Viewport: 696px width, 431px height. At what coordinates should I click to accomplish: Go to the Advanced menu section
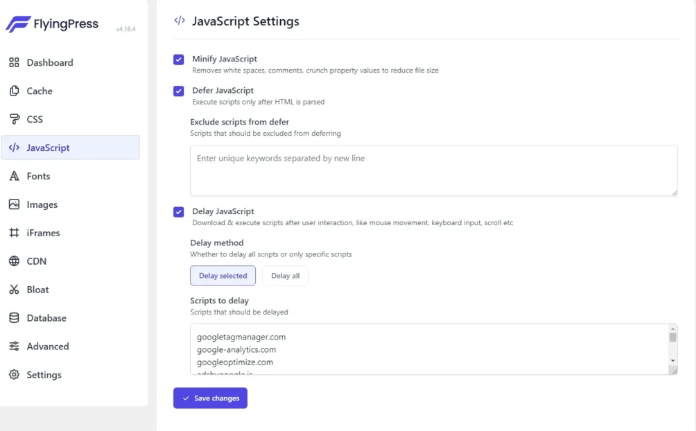point(48,347)
